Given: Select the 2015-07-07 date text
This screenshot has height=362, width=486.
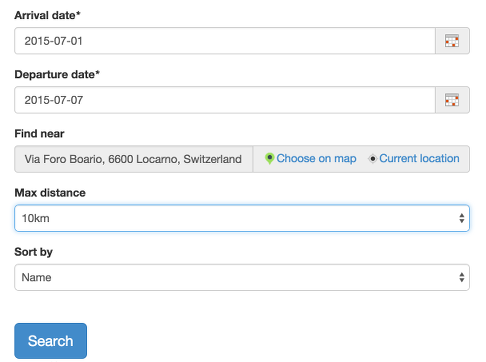Looking at the screenshot, I should 54,100.
